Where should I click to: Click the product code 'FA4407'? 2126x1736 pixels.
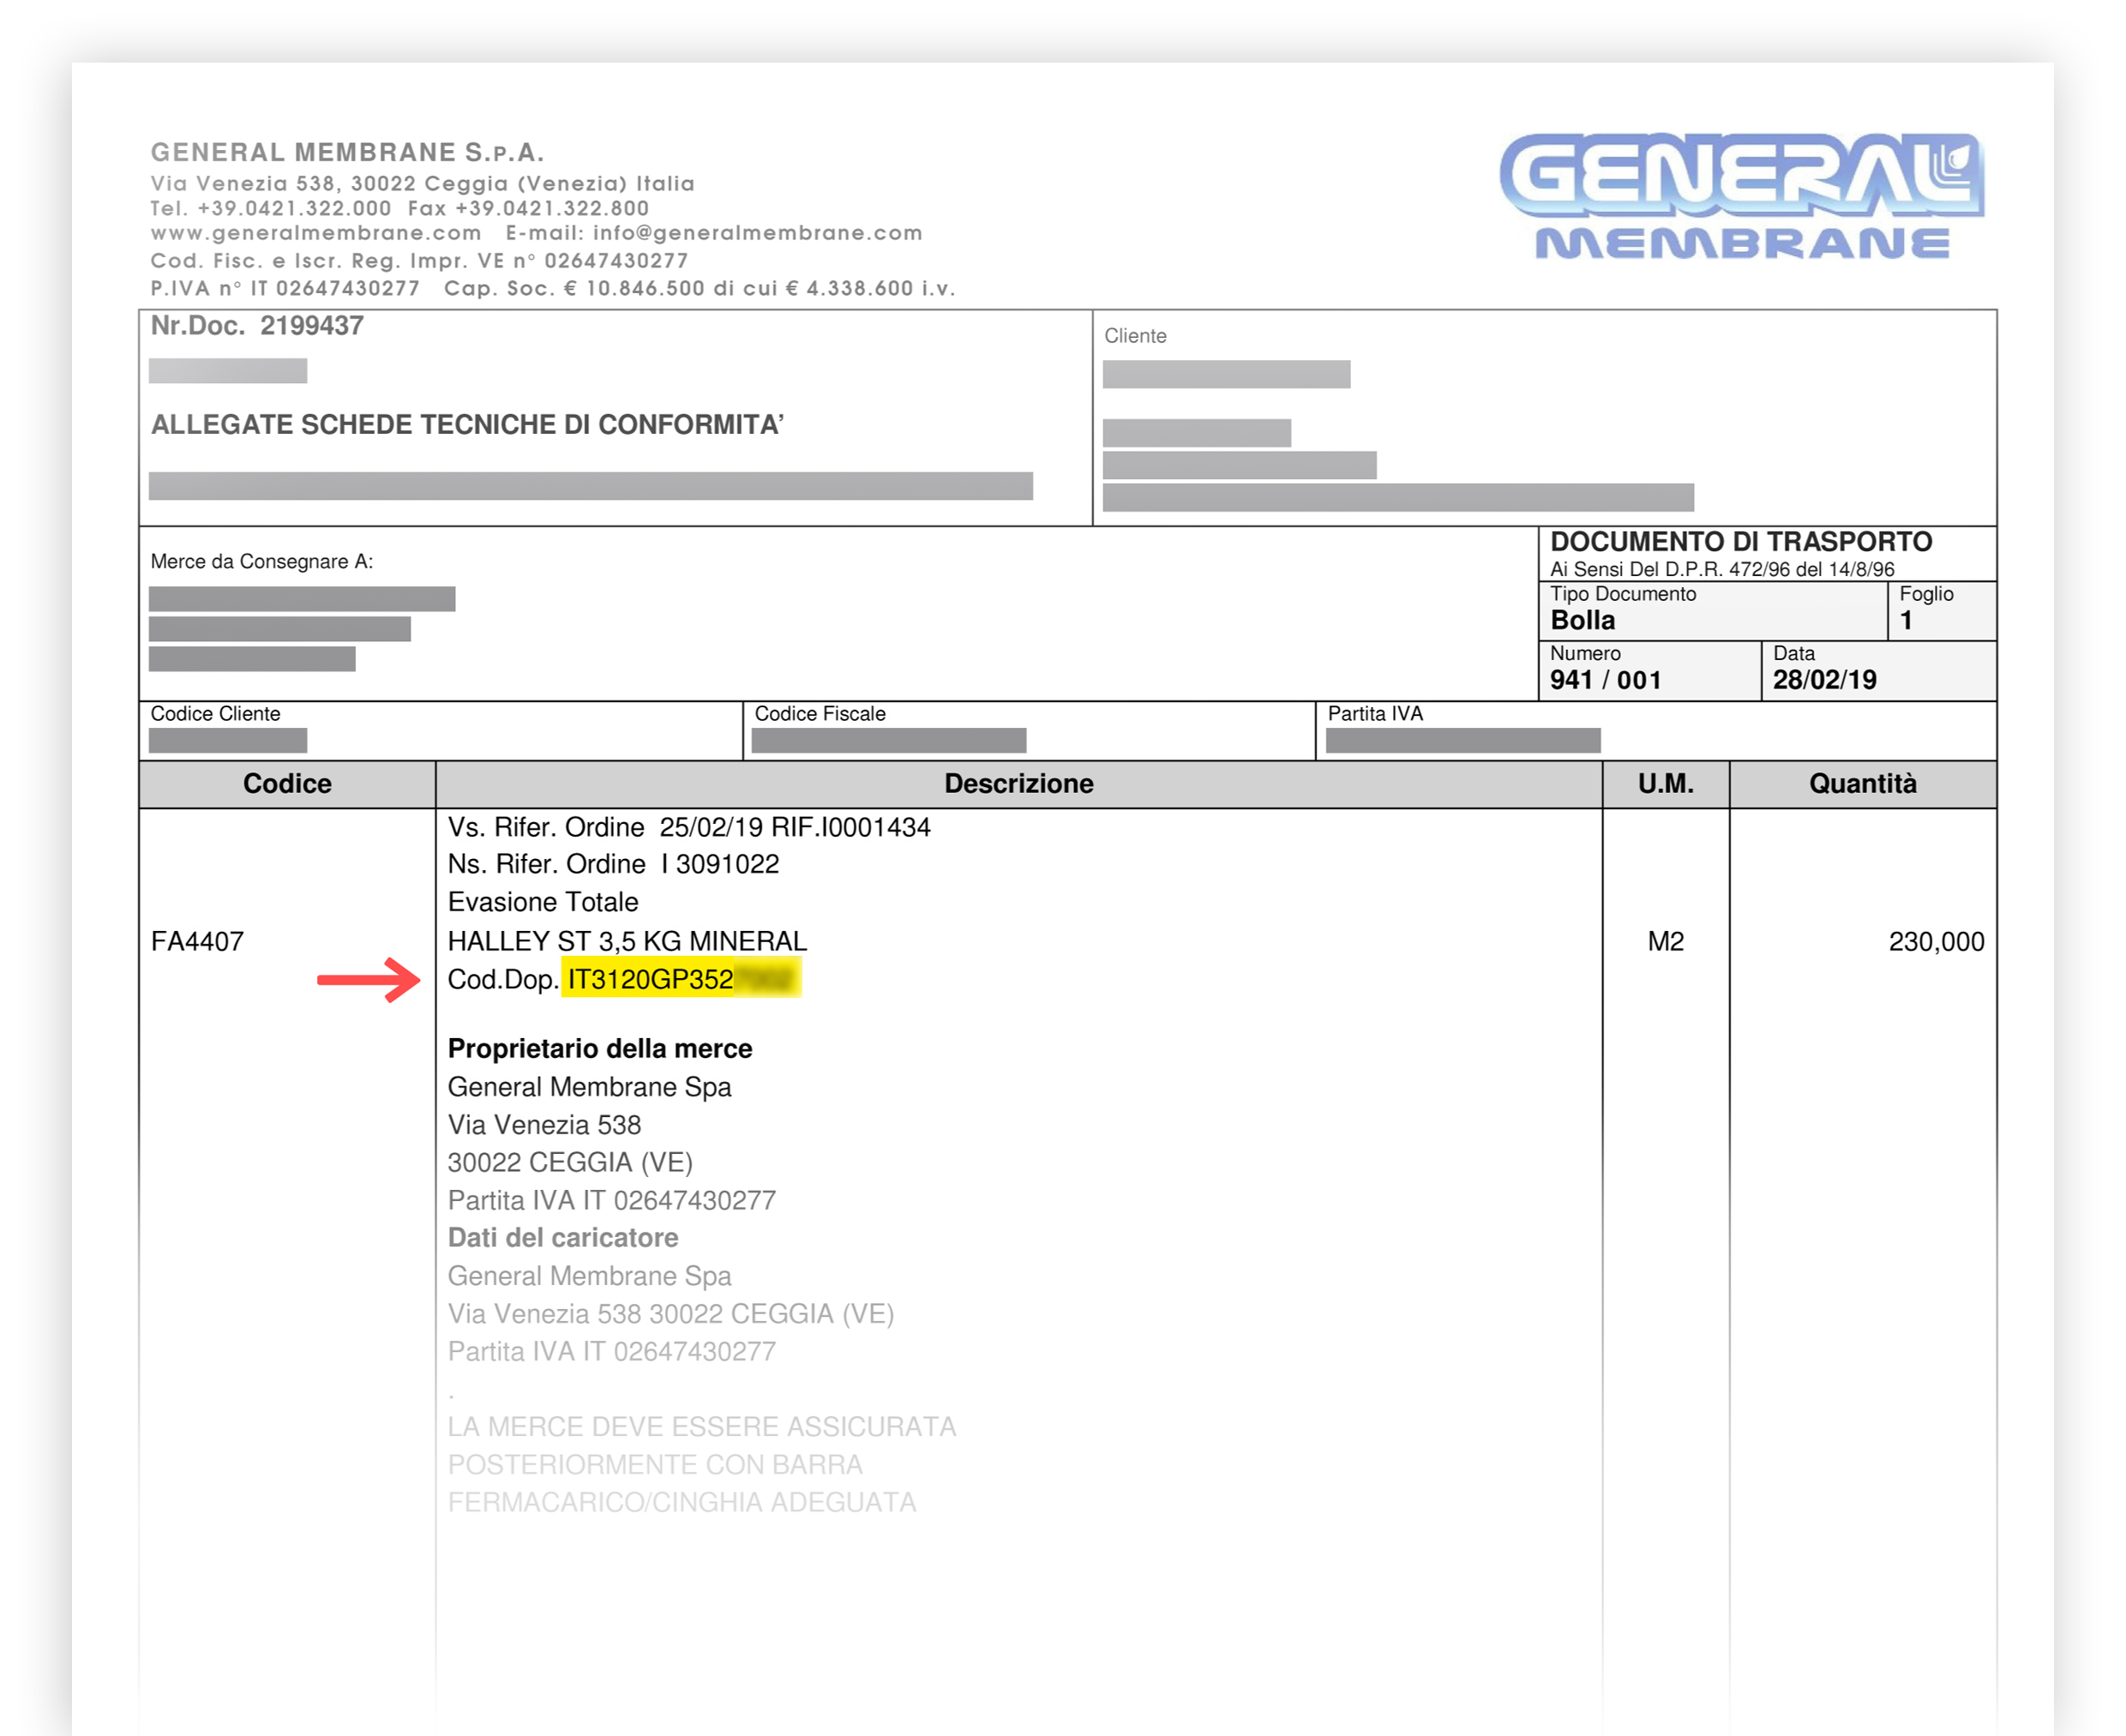pyautogui.click(x=197, y=941)
